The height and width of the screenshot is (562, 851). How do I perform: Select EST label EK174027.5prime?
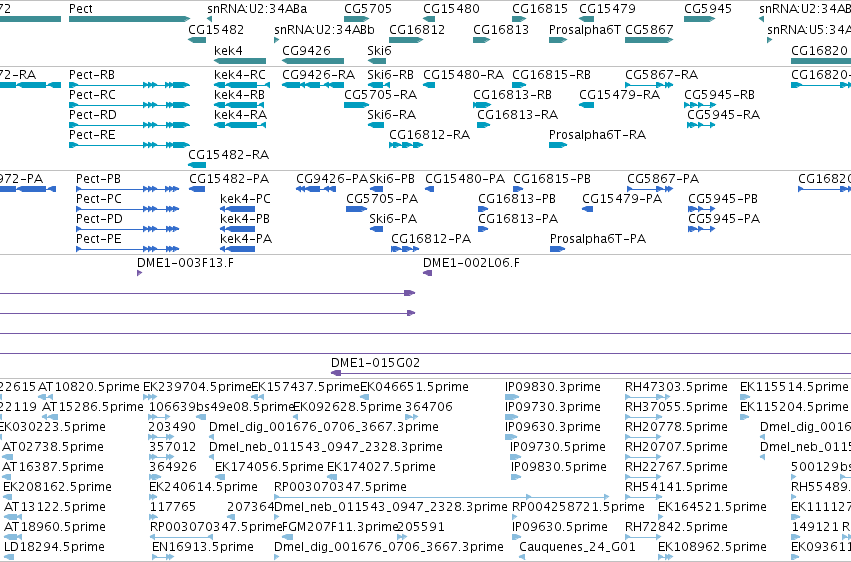pos(381,467)
